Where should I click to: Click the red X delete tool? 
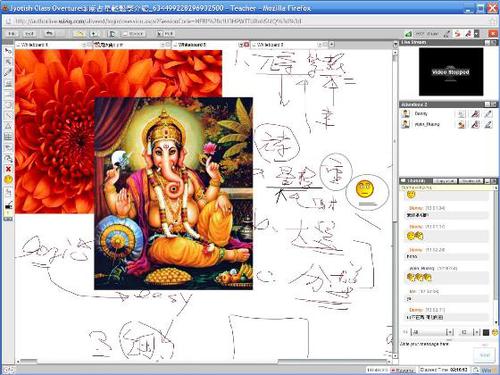(x=8, y=169)
